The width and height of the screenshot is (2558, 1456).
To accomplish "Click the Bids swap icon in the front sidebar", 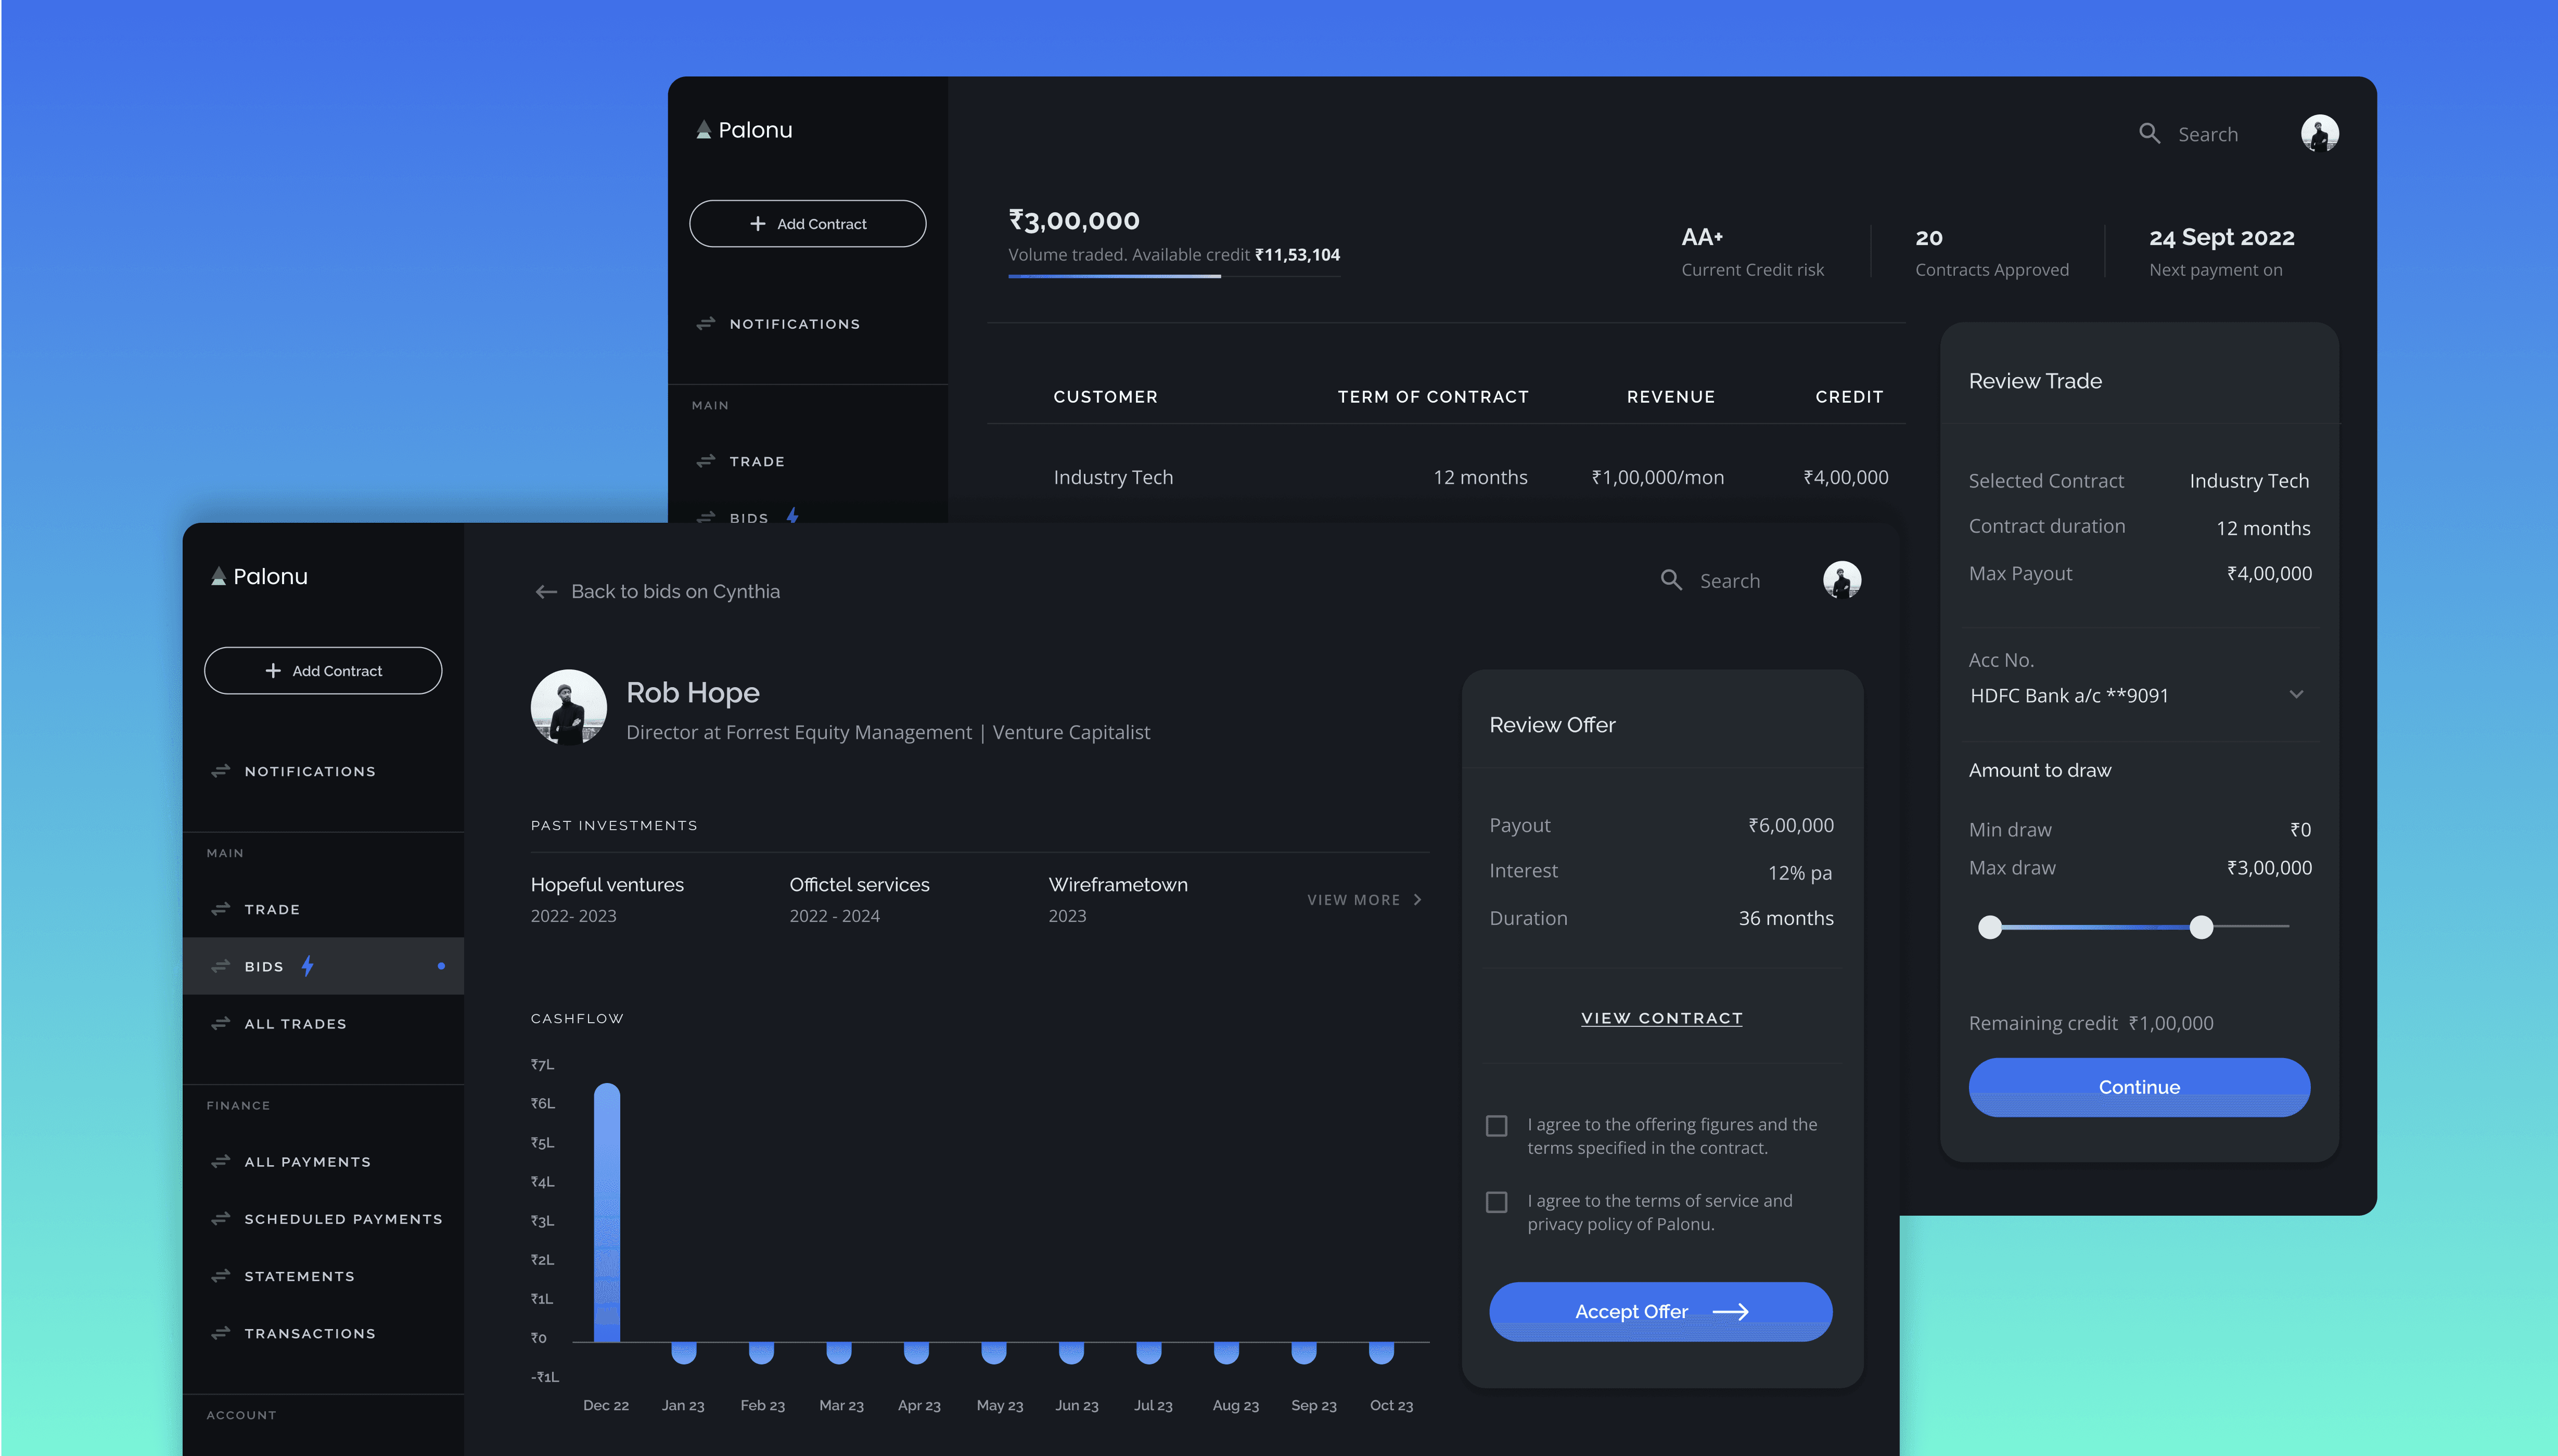I will coord(221,966).
